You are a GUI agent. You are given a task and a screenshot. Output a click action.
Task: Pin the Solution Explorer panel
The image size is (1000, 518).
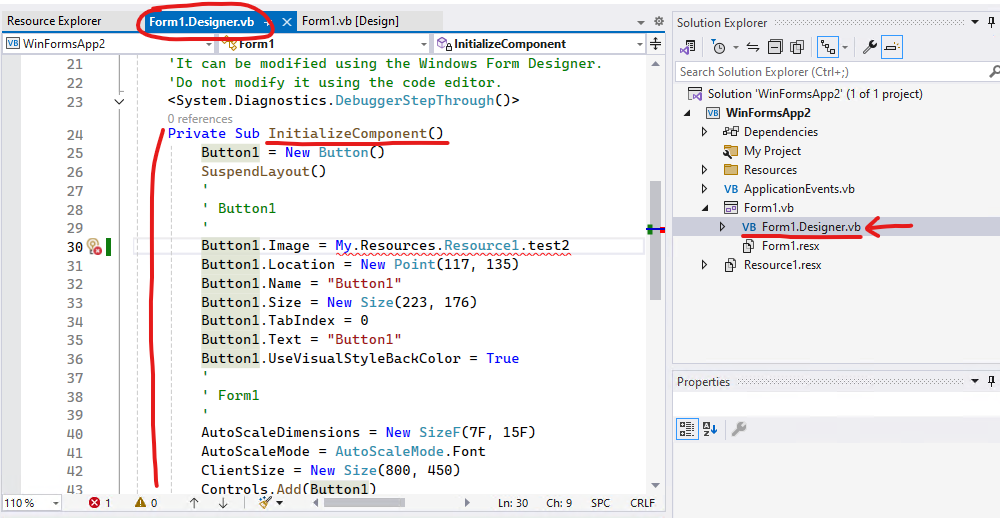tap(992, 22)
